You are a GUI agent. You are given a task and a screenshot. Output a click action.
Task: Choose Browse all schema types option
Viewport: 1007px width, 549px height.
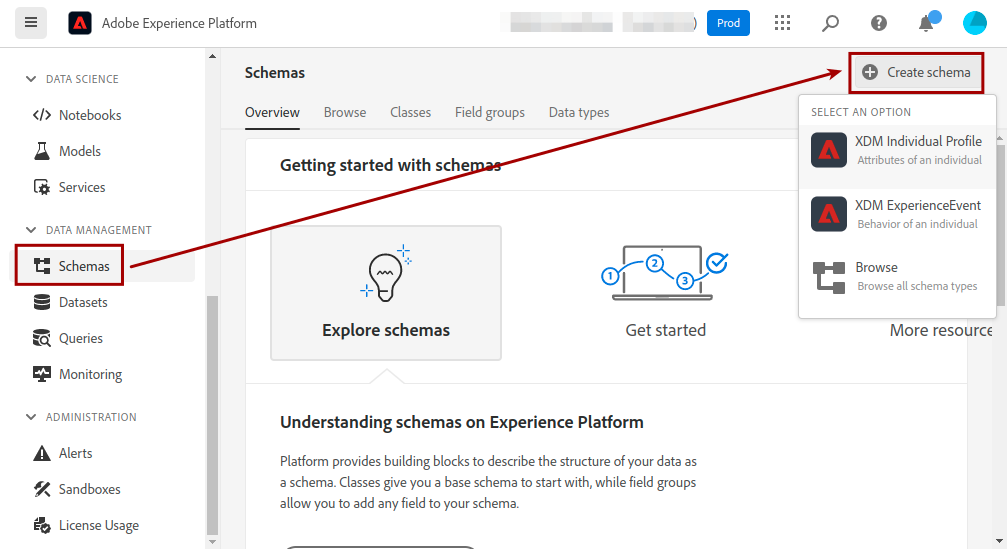(897, 277)
